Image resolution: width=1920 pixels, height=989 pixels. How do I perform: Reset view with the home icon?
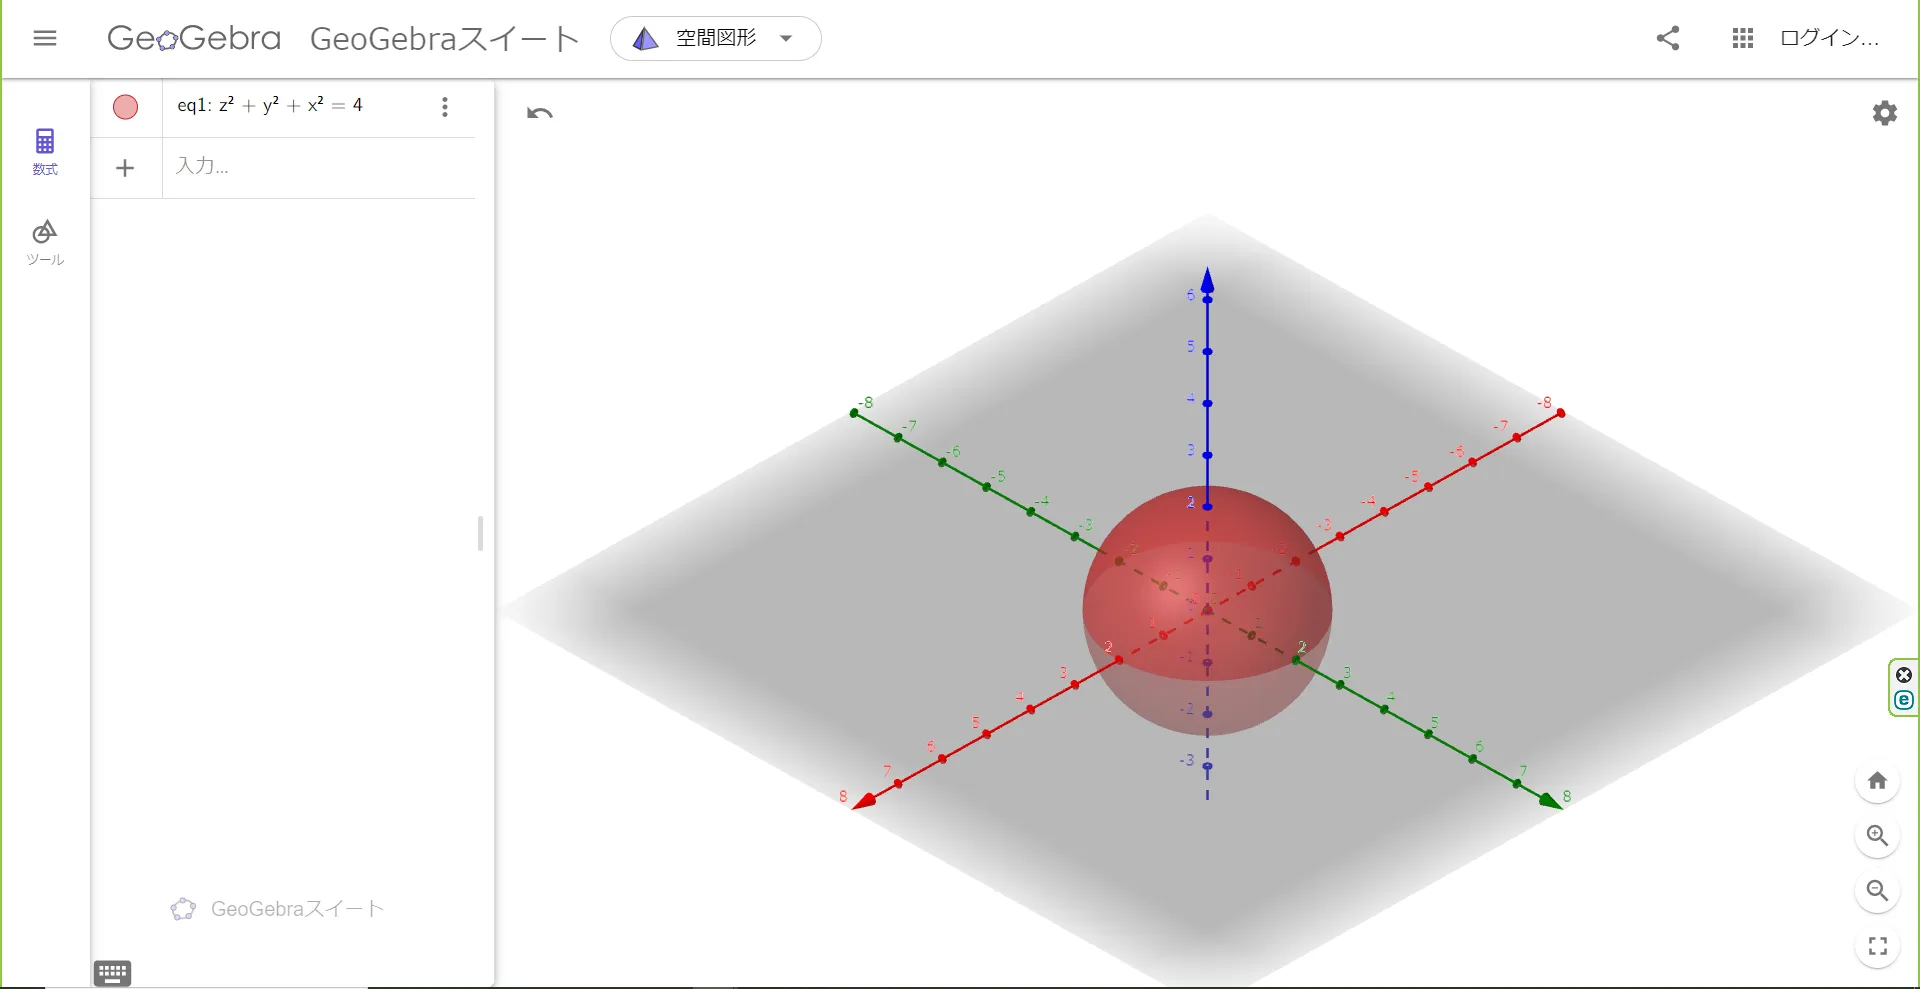(x=1877, y=781)
